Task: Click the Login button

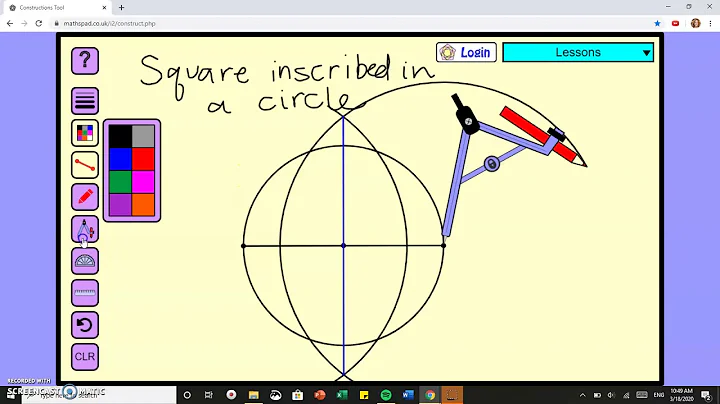Action: click(x=466, y=52)
